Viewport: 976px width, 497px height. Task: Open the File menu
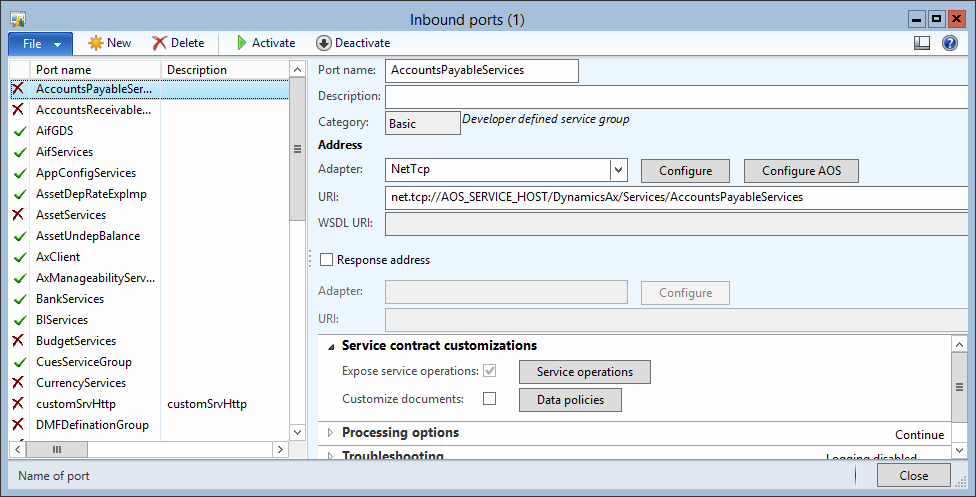(40, 43)
